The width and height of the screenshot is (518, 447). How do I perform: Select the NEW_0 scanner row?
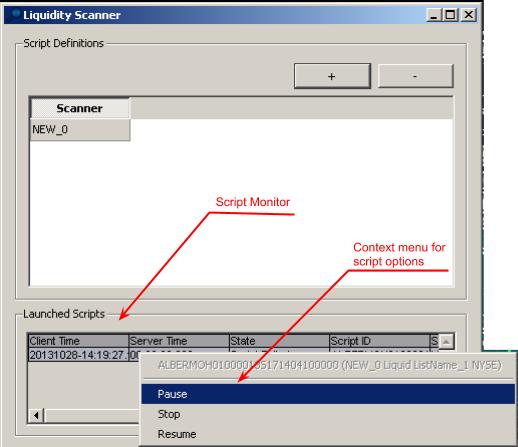tap(80, 129)
